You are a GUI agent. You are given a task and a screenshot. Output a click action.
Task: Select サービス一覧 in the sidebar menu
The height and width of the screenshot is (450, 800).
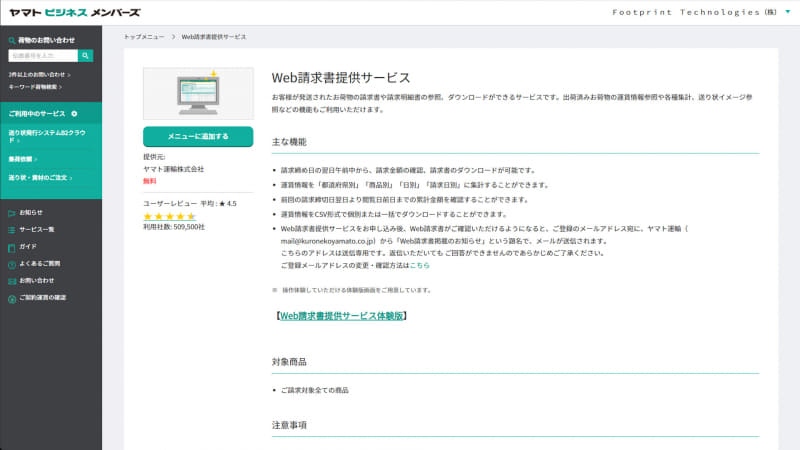[x=37, y=230]
